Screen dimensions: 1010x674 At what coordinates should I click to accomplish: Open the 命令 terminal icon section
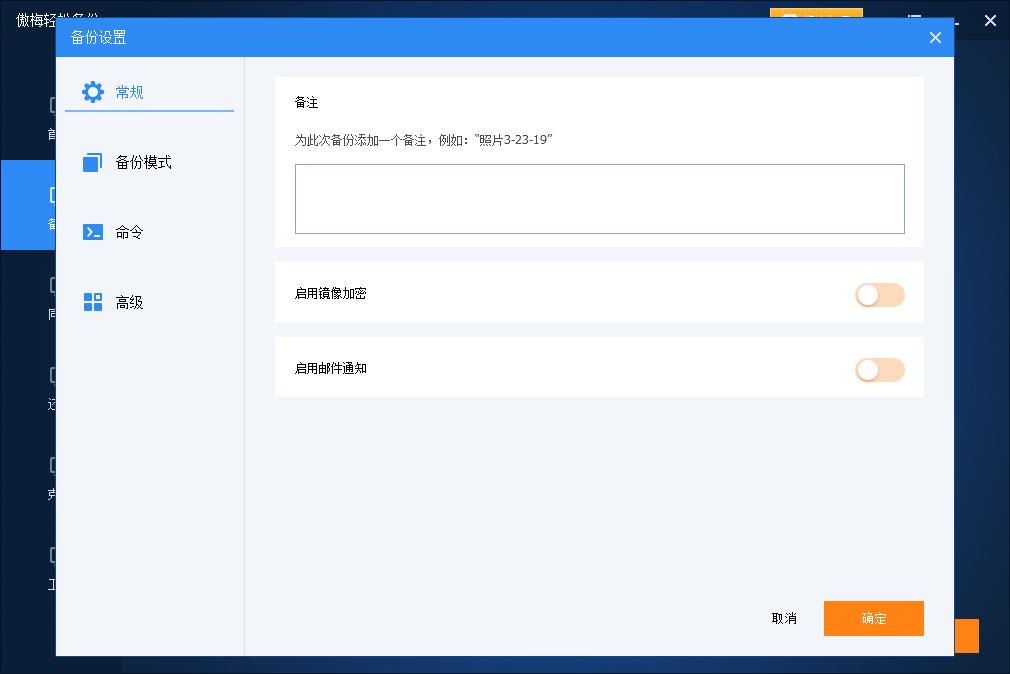coord(93,232)
